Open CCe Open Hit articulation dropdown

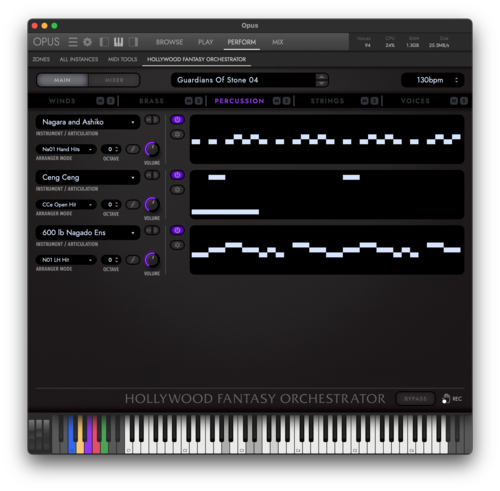coord(66,204)
